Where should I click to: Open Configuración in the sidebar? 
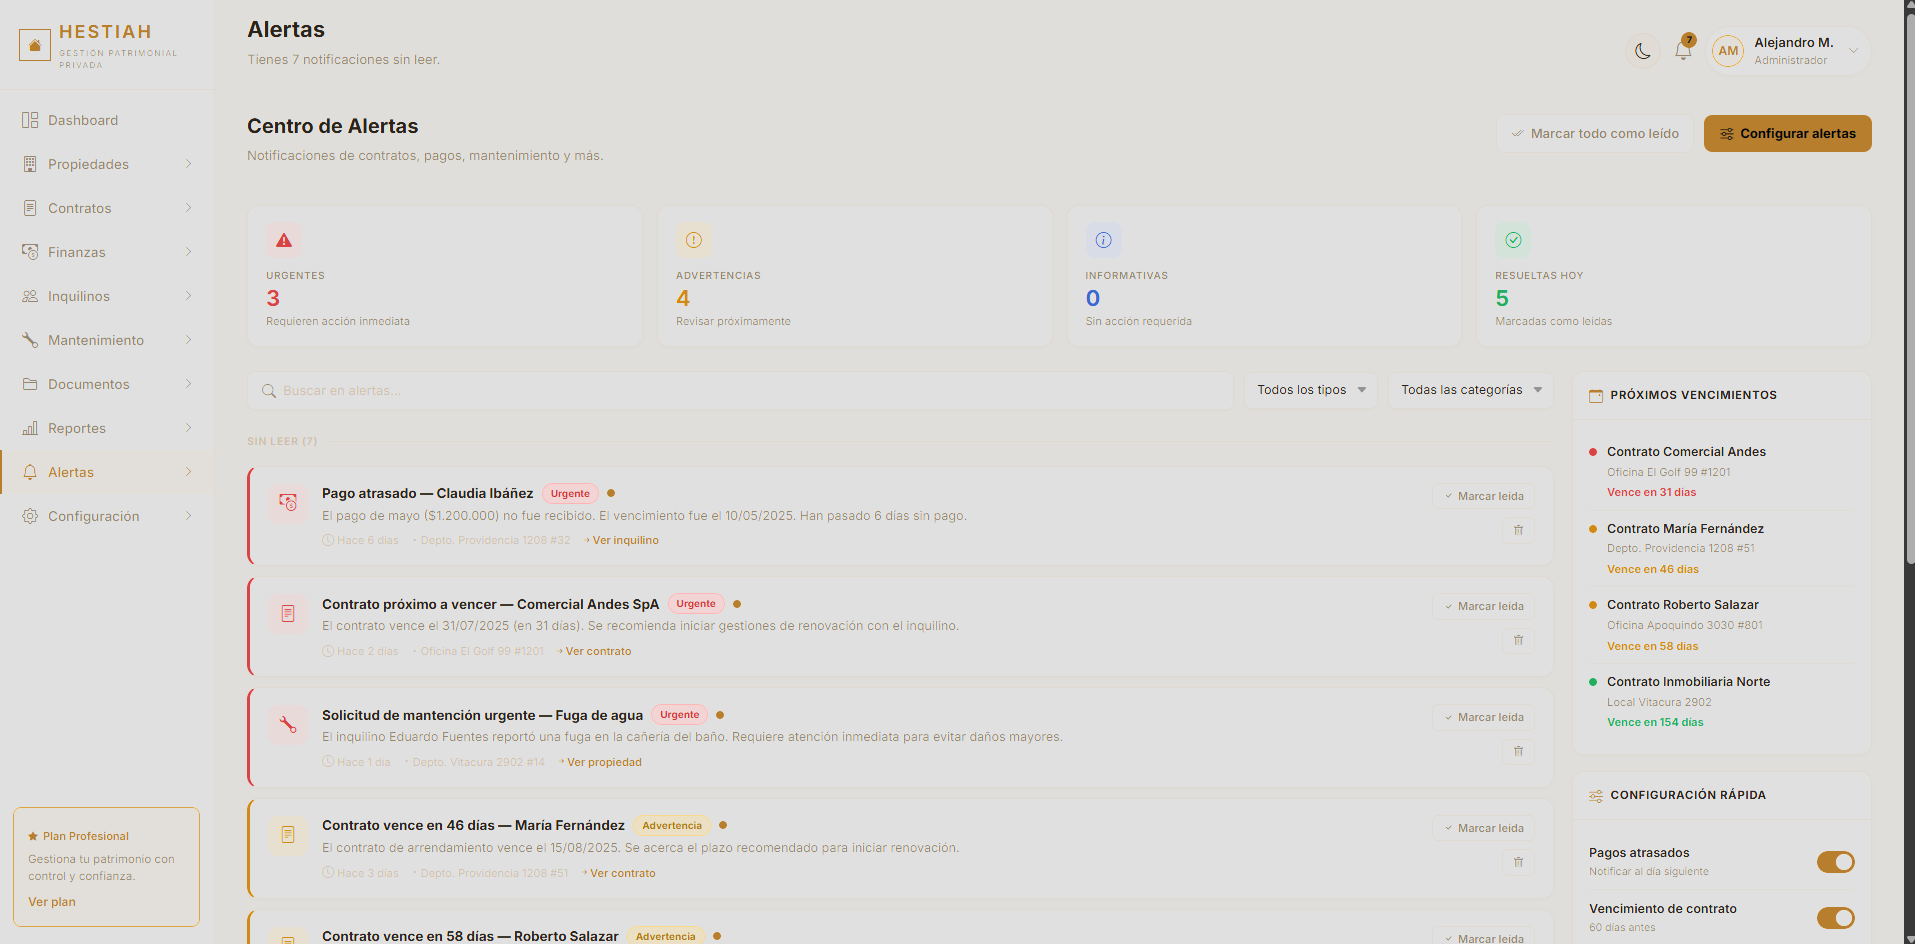pyautogui.click(x=106, y=516)
